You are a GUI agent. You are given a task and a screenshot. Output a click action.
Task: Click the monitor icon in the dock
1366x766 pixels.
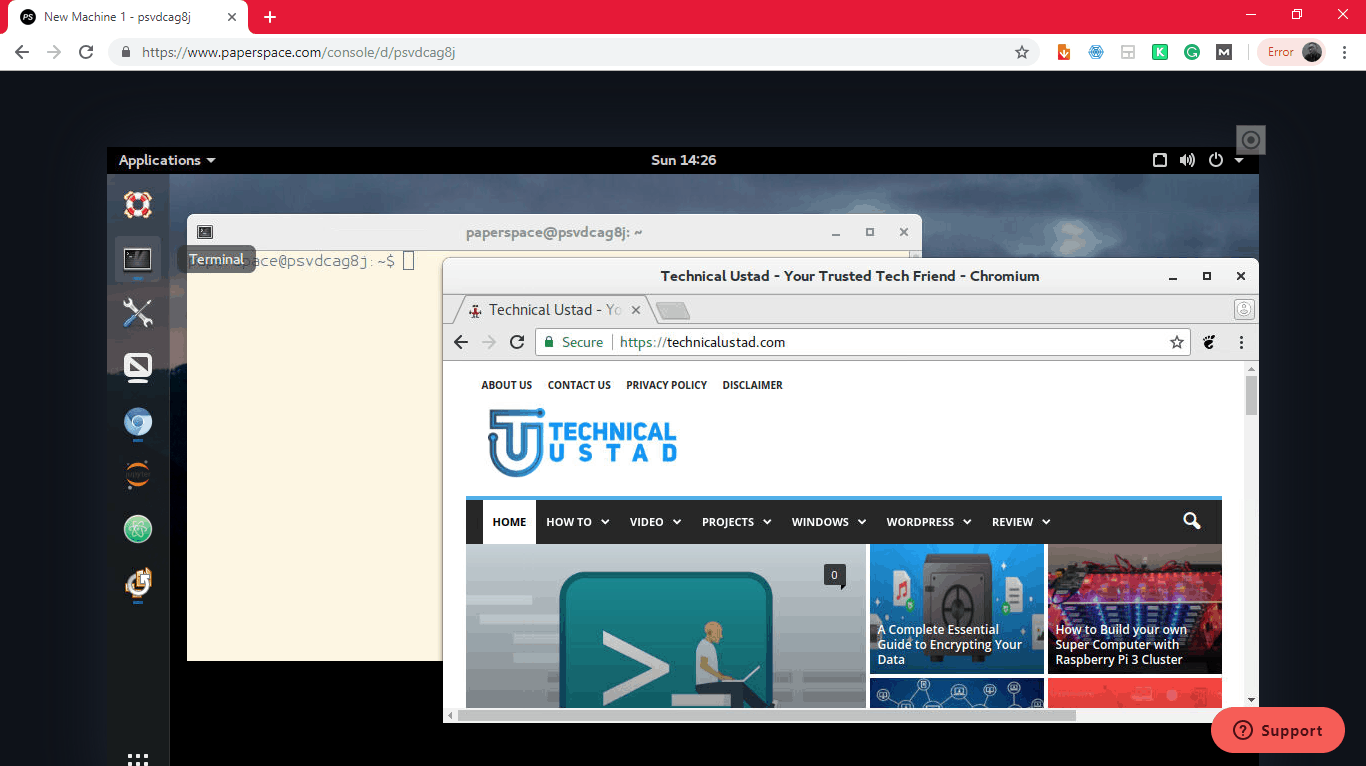[137, 368]
